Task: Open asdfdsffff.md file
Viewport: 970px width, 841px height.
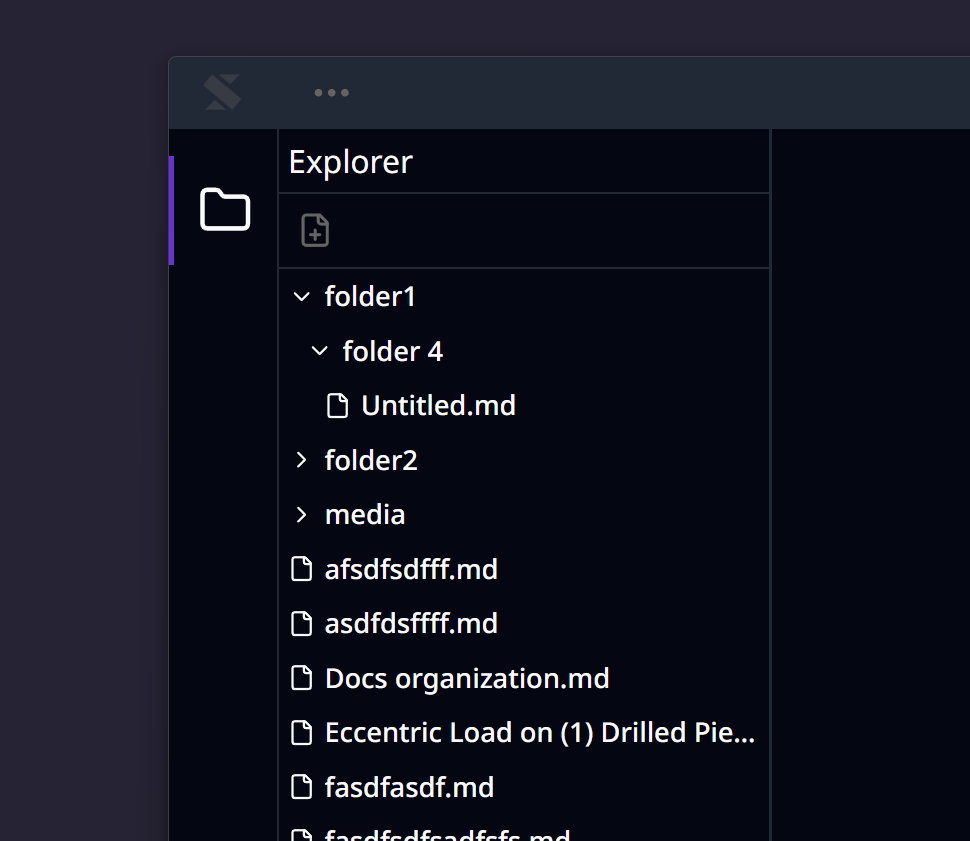Action: click(411, 623)
